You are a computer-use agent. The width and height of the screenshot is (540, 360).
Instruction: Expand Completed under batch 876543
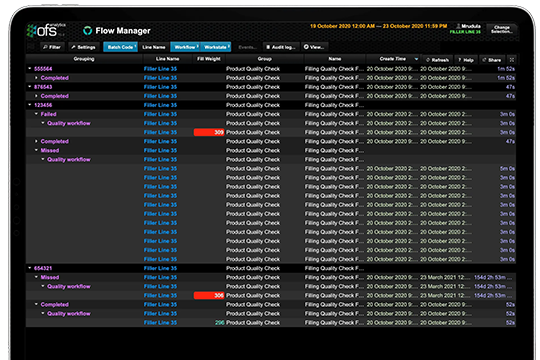[x=36, y=96]
